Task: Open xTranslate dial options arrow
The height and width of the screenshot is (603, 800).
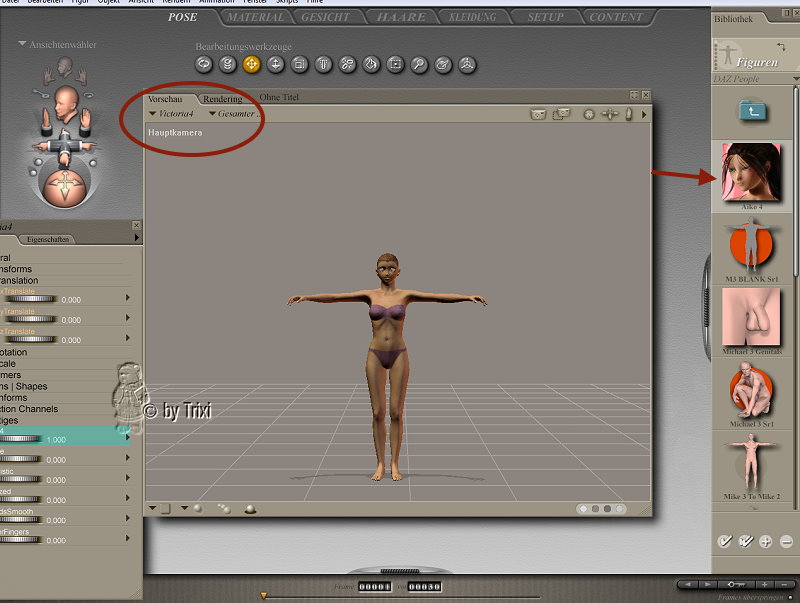Action: pyautogui.click(x=128, y=297)
